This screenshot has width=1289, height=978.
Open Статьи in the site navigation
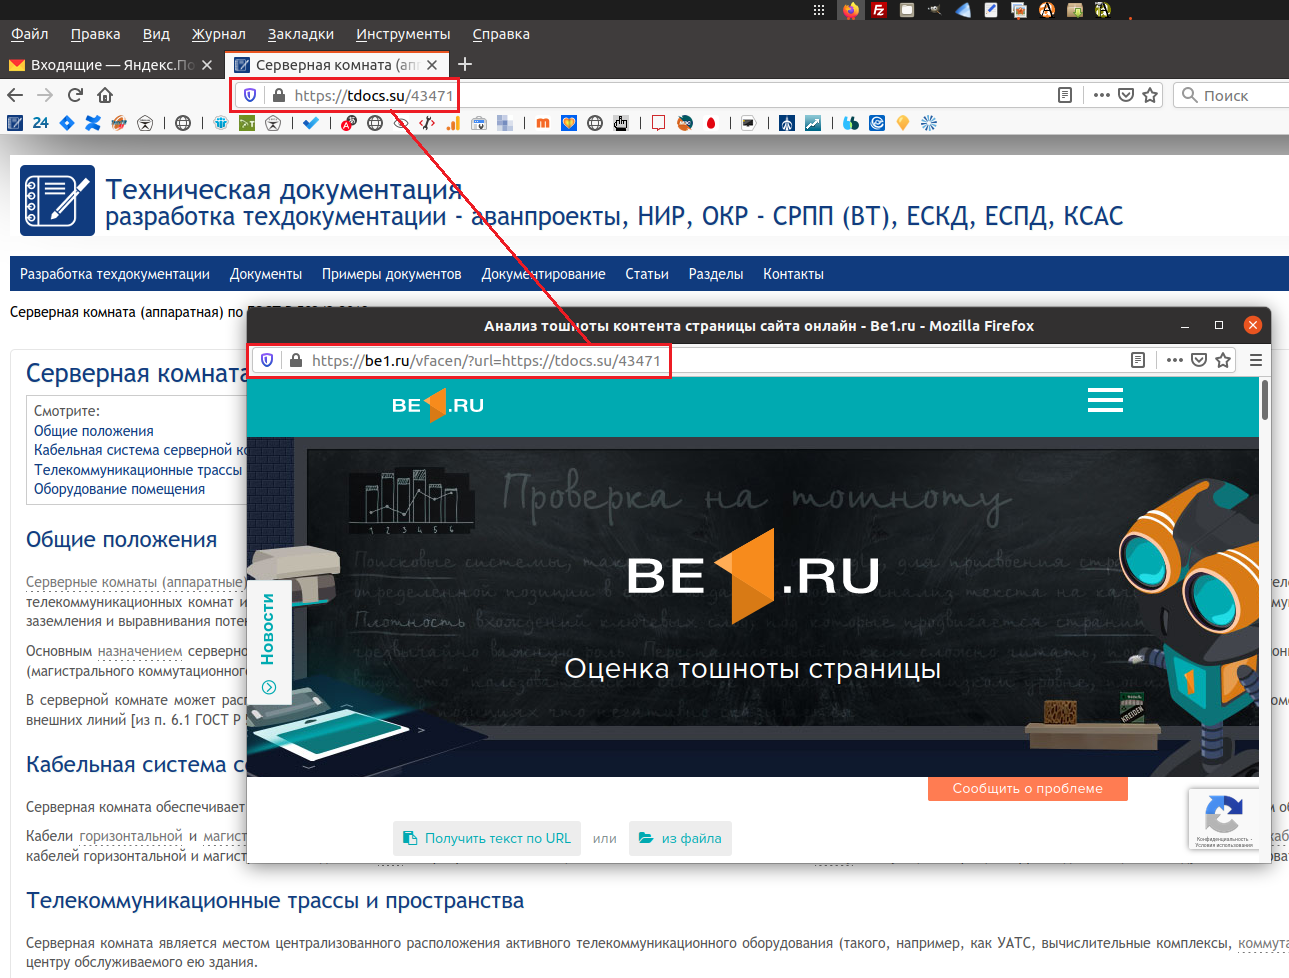click(x=647, y=274)
